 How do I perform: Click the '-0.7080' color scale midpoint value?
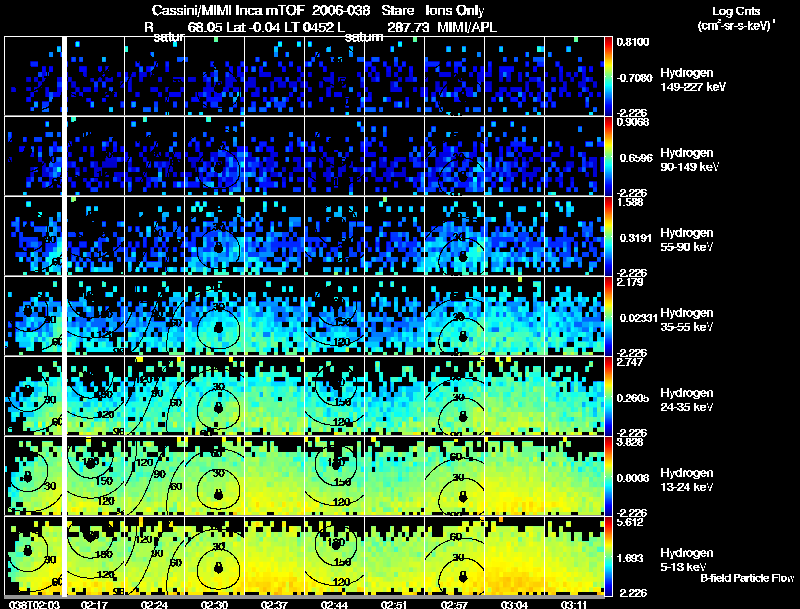[634, 78]
